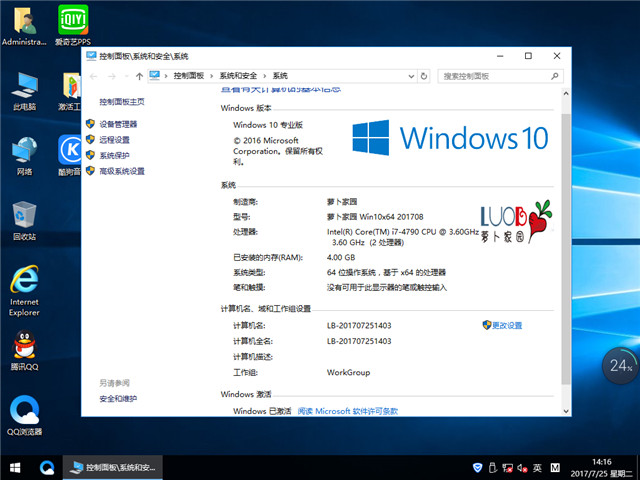Select the 系统 breadcrumb
This screenshot has height=480, width=640.
(280, 76)
